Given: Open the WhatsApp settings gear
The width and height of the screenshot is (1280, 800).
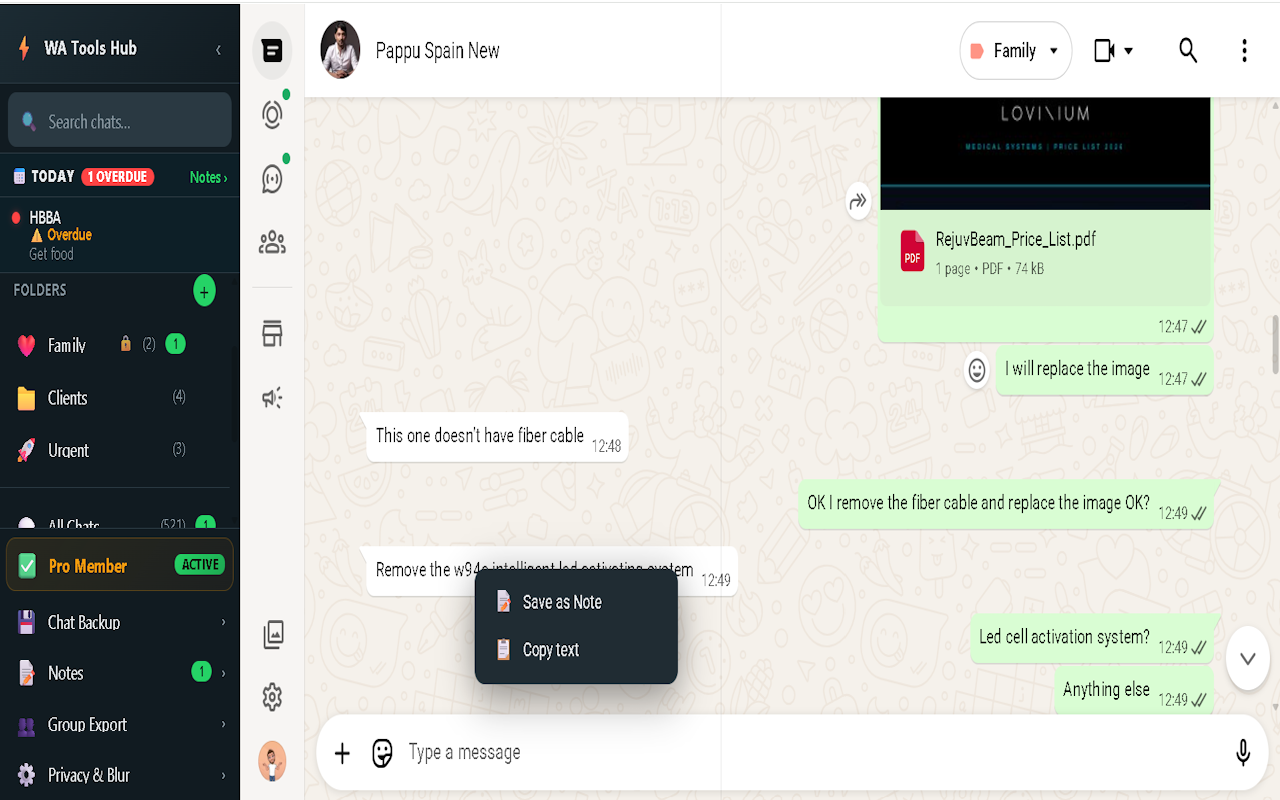Looking at the screenshot, I should [x=272, y=697].
